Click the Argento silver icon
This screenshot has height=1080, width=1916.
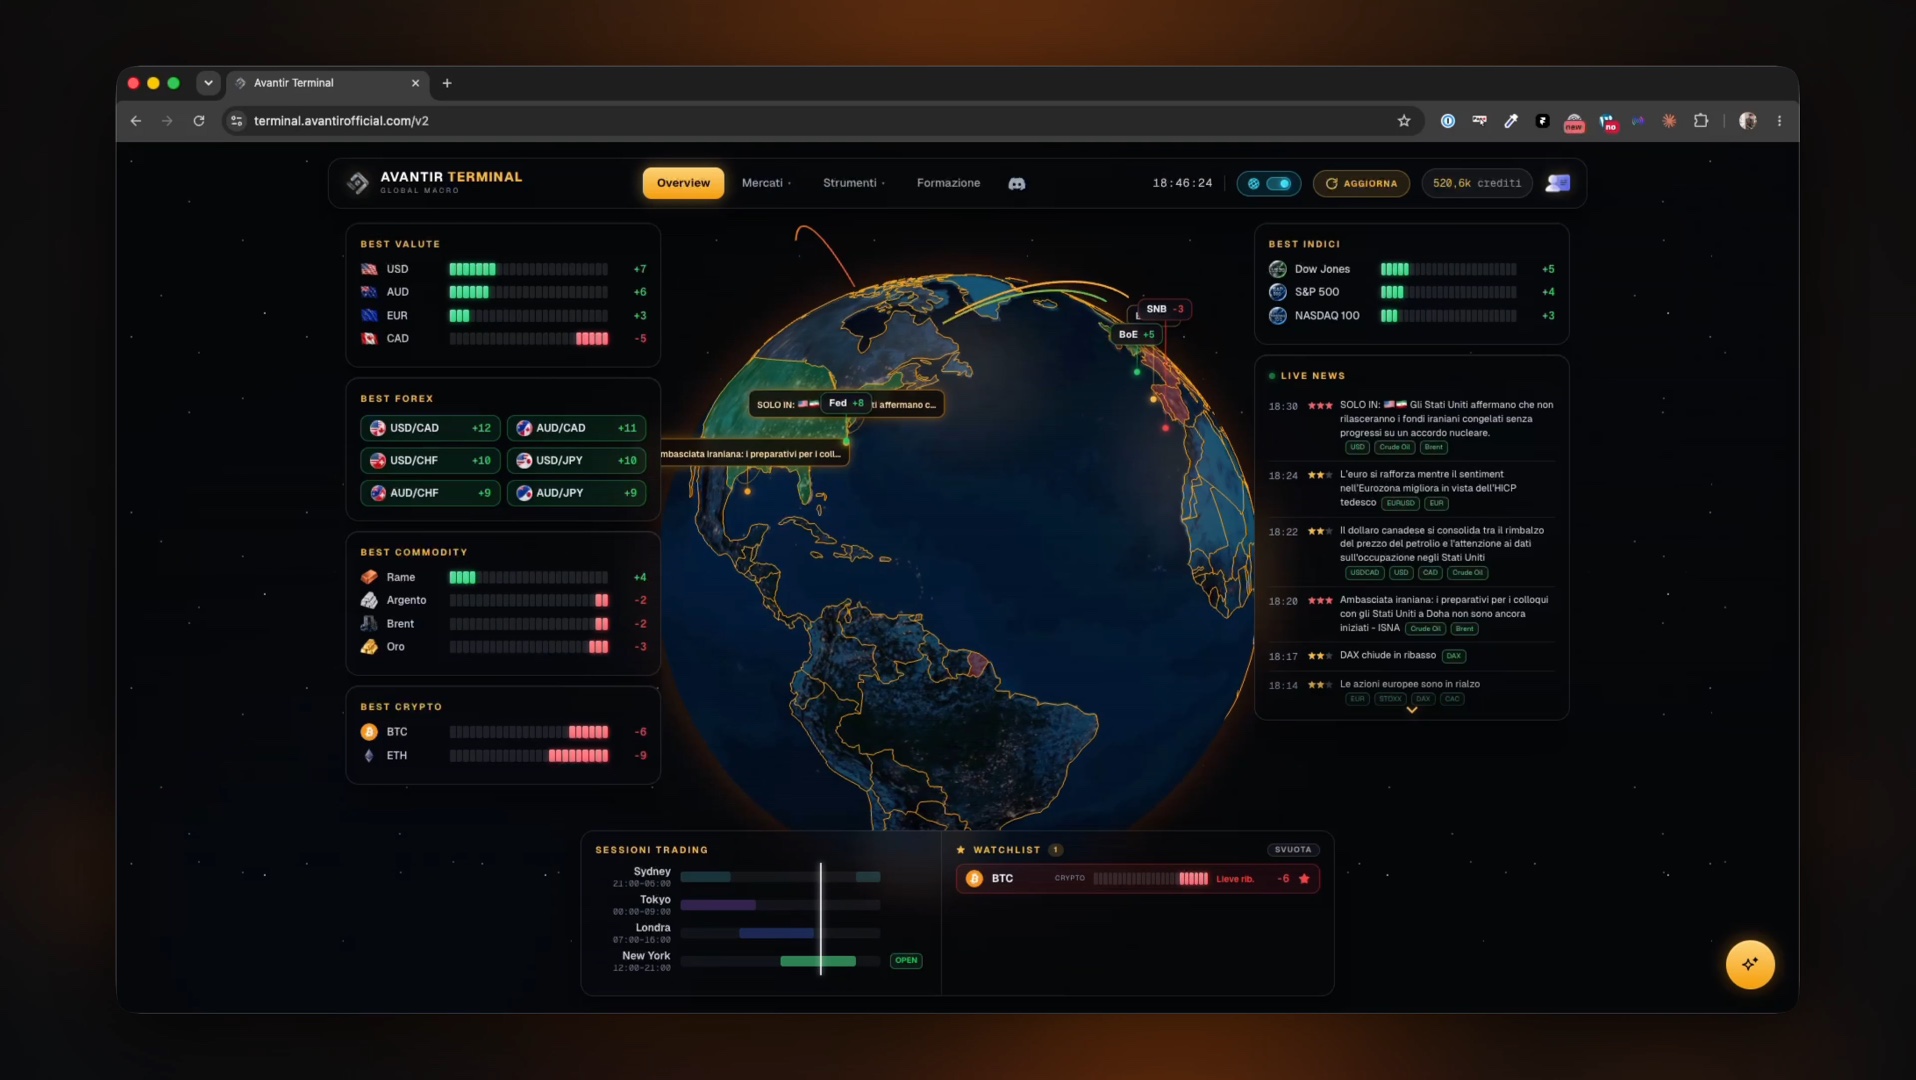[369, 600]
